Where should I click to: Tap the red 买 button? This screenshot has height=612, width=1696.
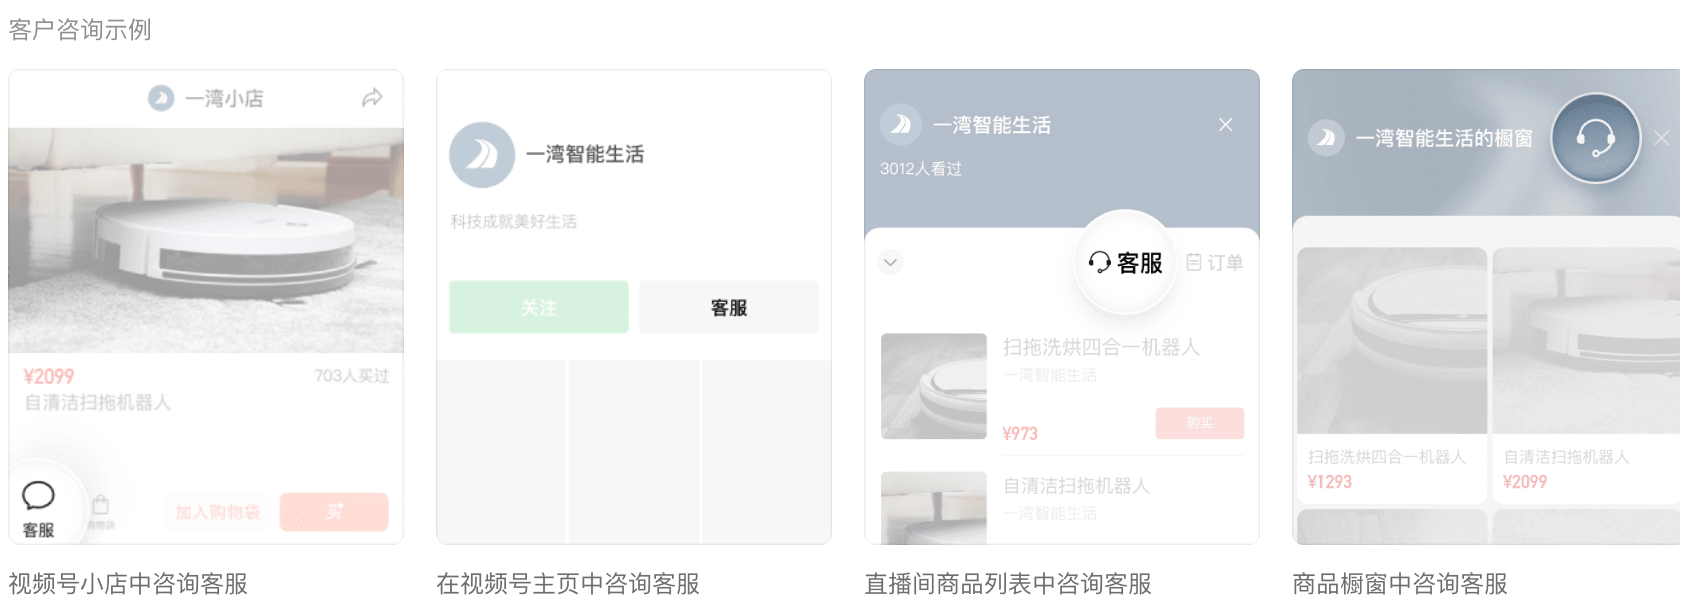[334, 512]
